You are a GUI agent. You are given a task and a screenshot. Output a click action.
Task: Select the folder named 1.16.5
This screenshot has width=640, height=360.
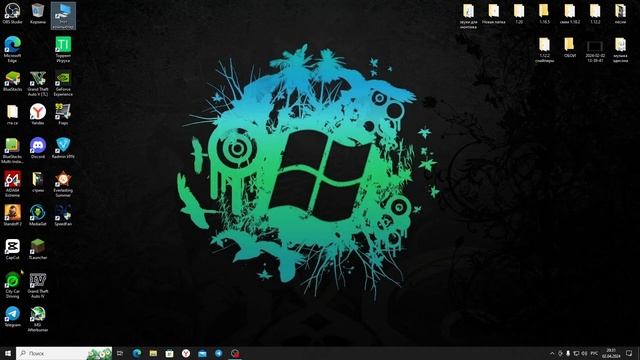(544, 13)
